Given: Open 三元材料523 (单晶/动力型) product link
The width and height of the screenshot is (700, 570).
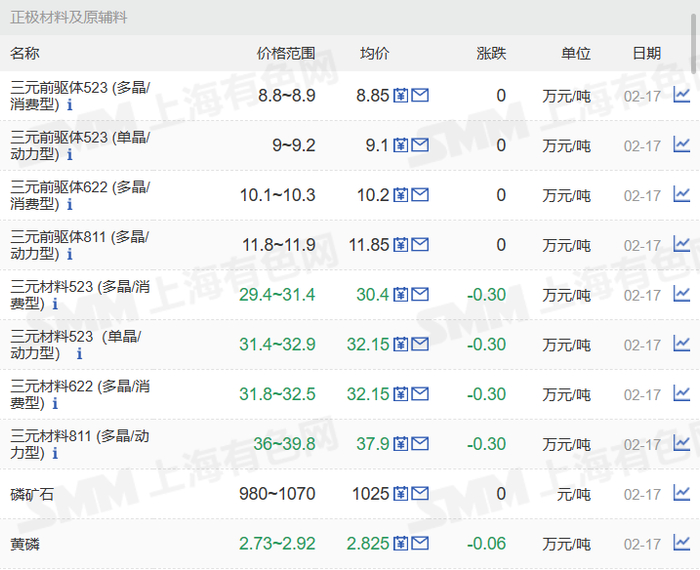Looking at the screenshot, I should pos(75,345).
